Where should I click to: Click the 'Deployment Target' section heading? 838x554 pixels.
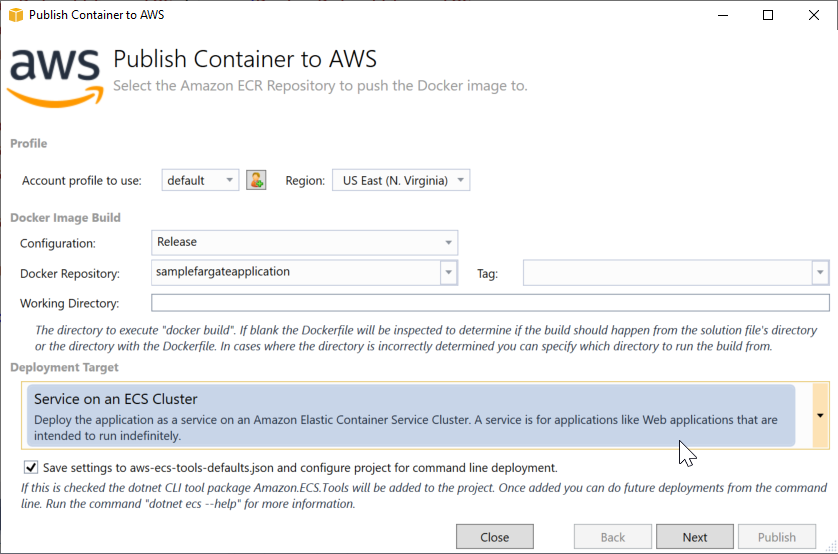click(x=64, y=367)
